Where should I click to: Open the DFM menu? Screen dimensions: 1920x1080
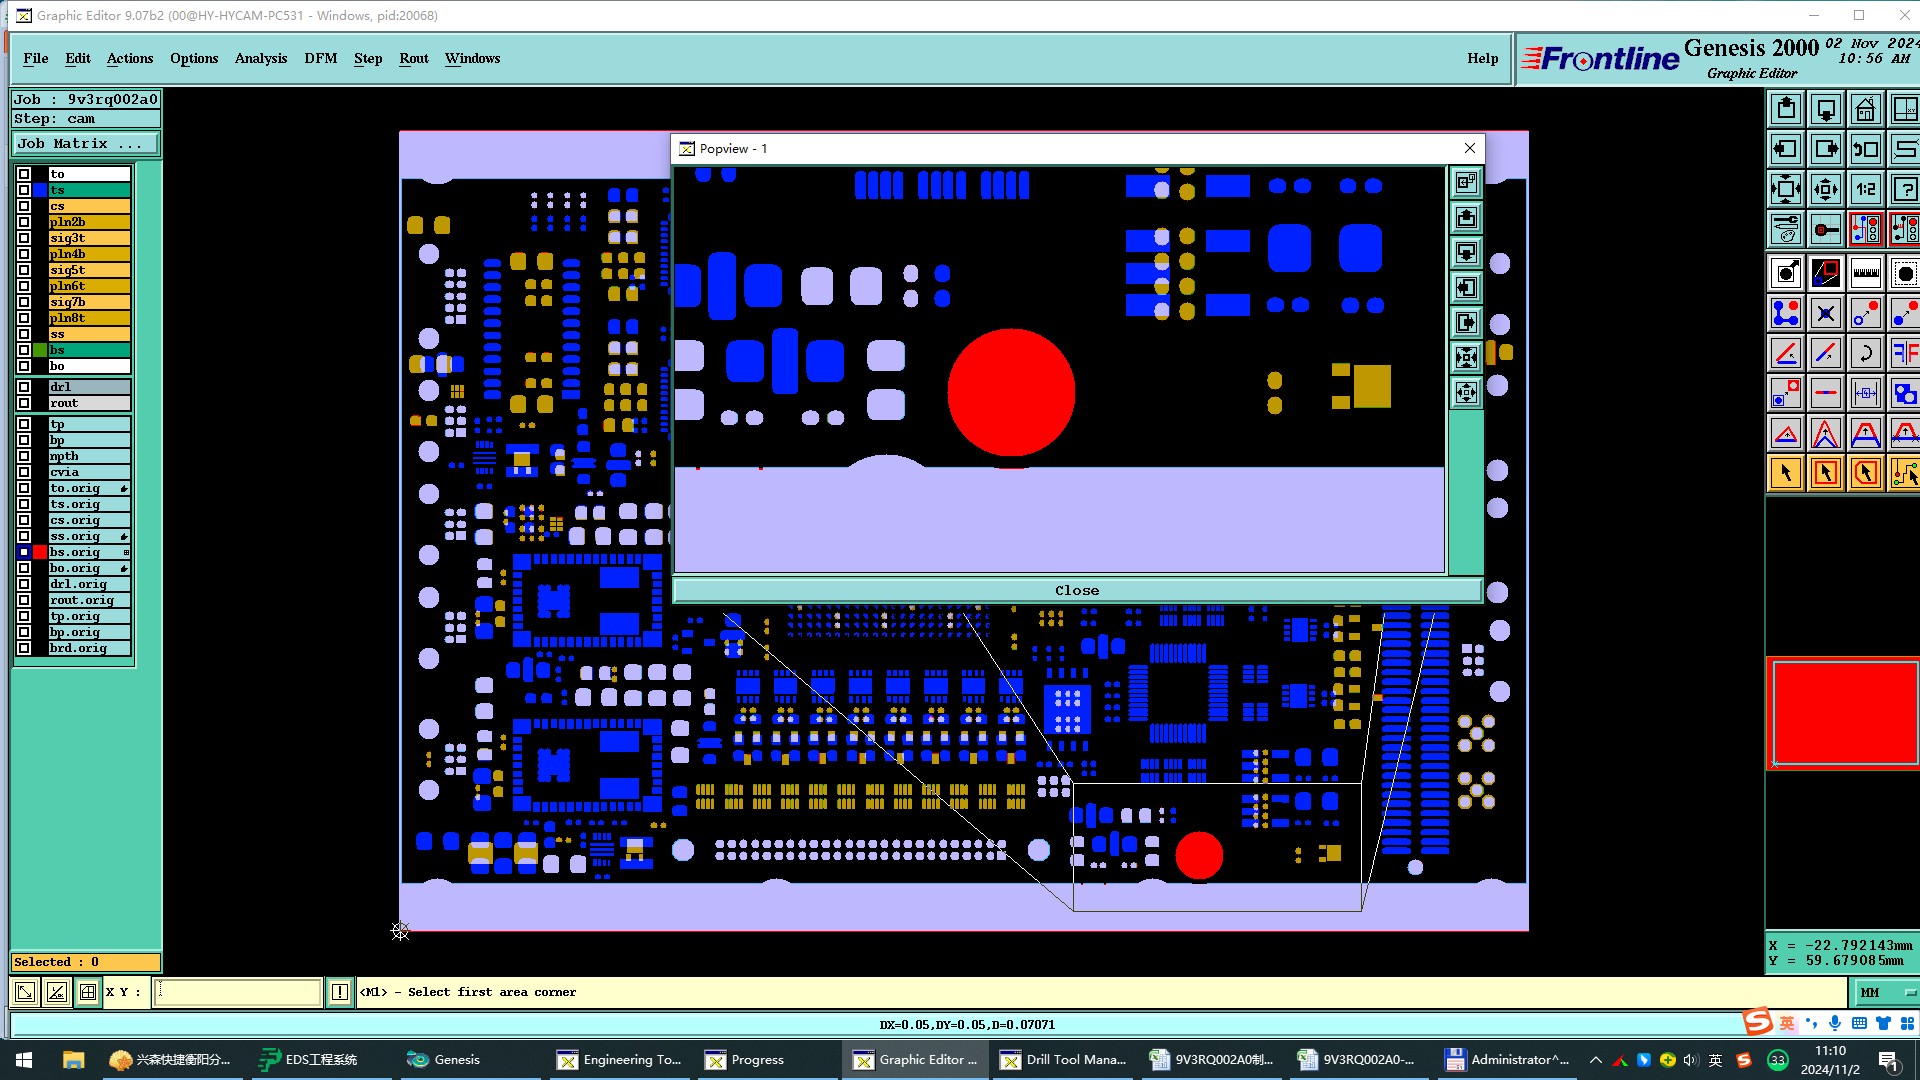click(x=320, y=58)
